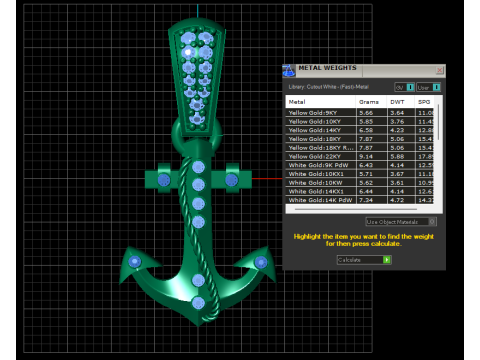The height and width of the screenshot is (360, 480).
Task: Select the White Gold:10KW row
Action: (360, 183)
